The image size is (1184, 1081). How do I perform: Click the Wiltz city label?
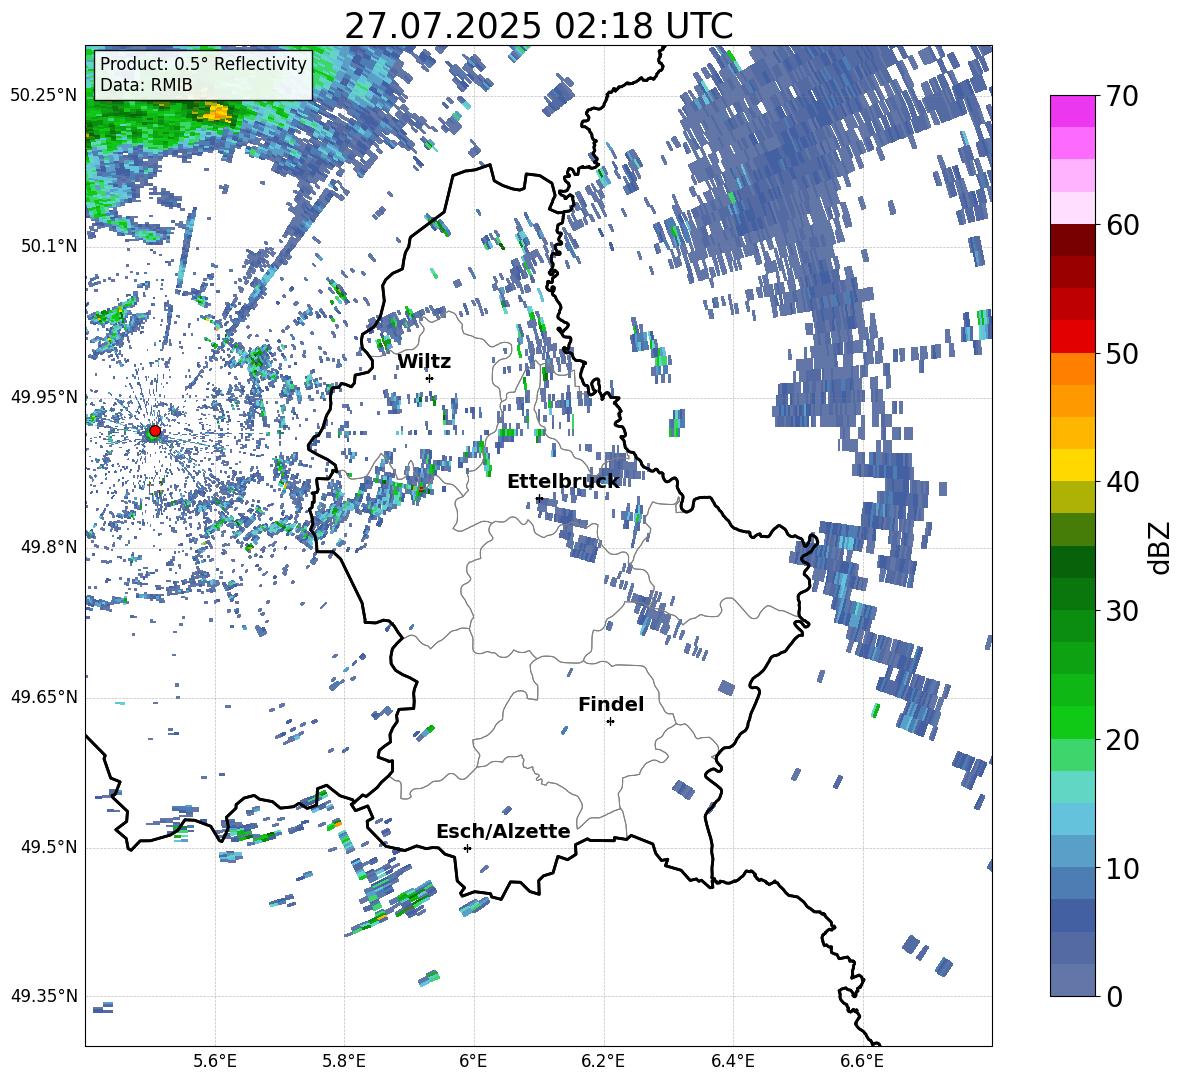point(424,362)
